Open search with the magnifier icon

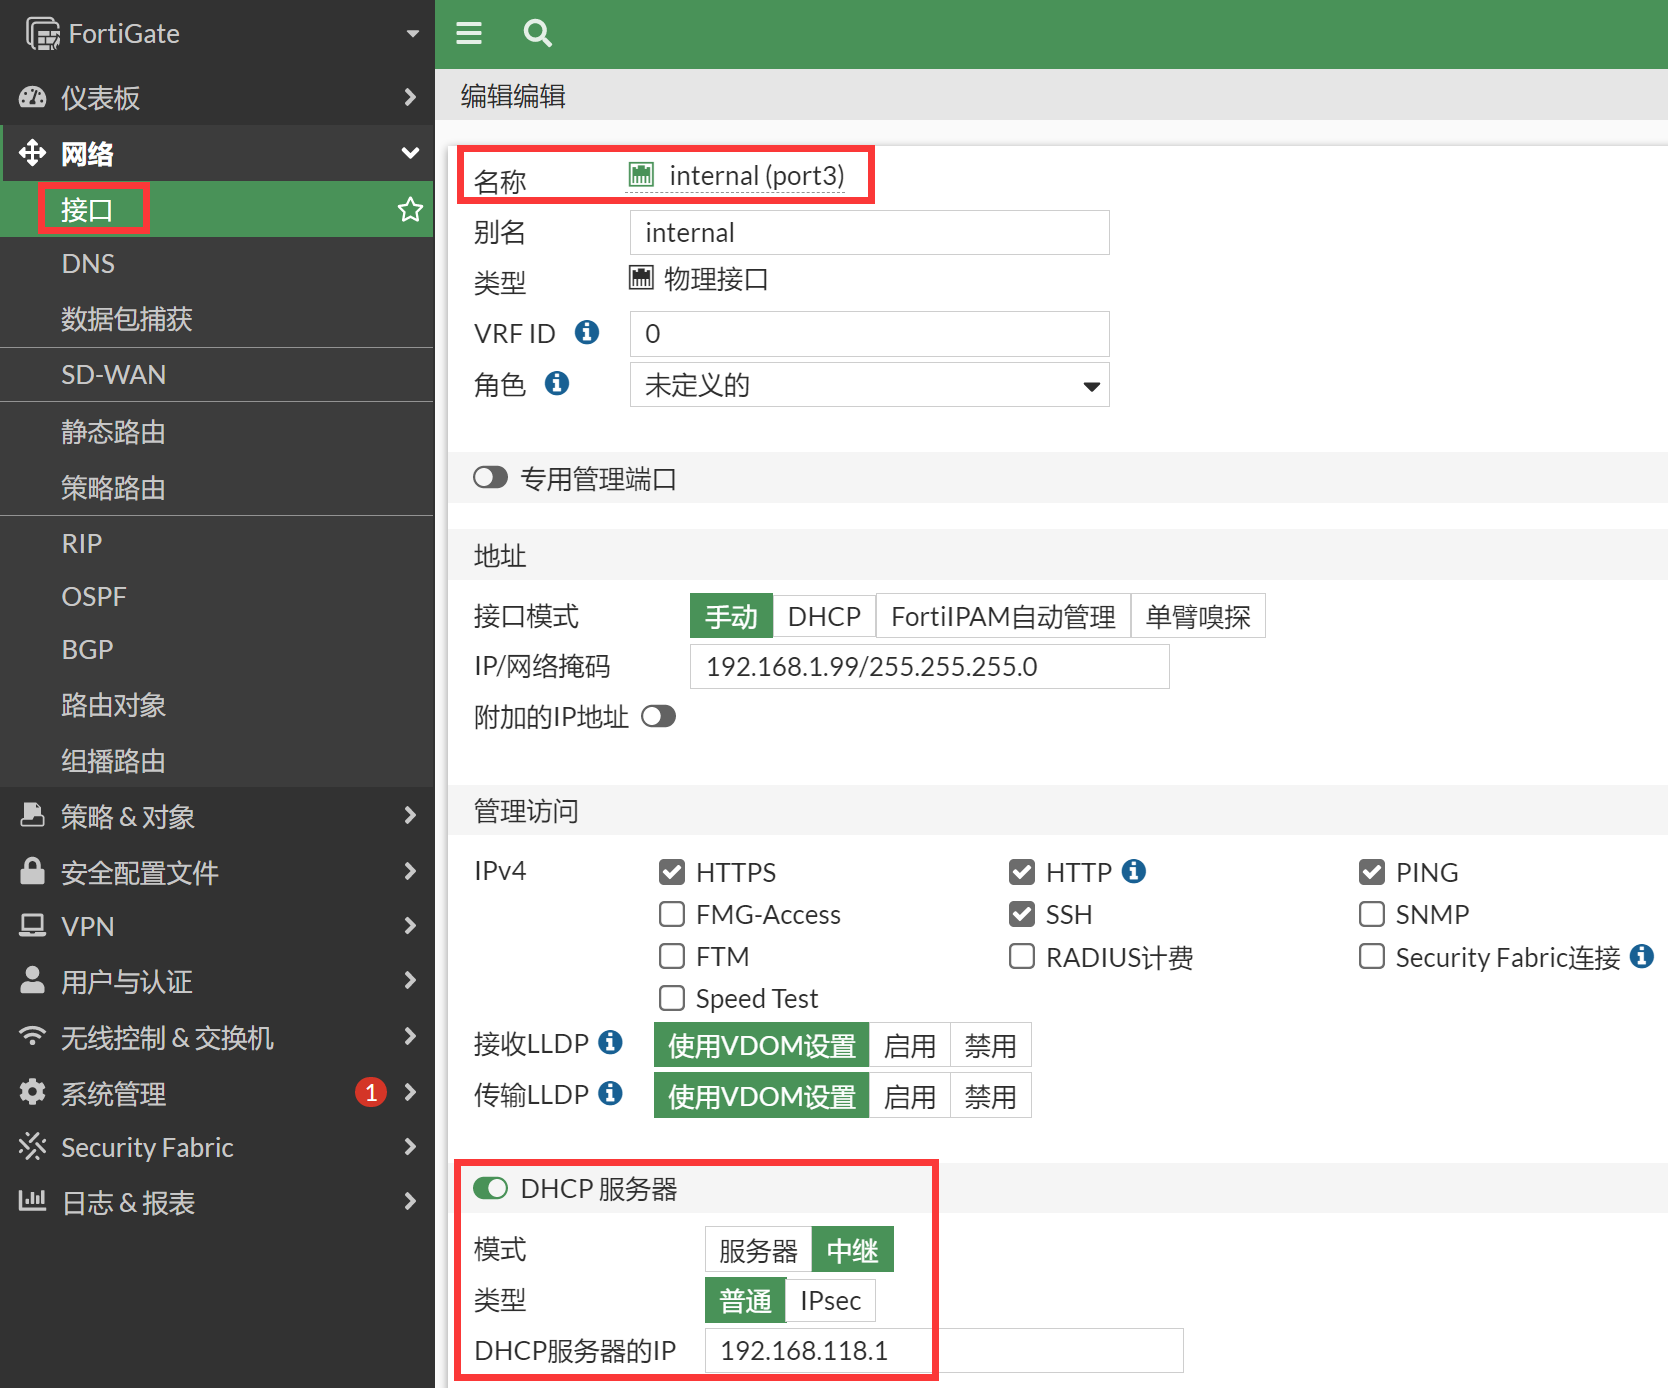[537, 33]
